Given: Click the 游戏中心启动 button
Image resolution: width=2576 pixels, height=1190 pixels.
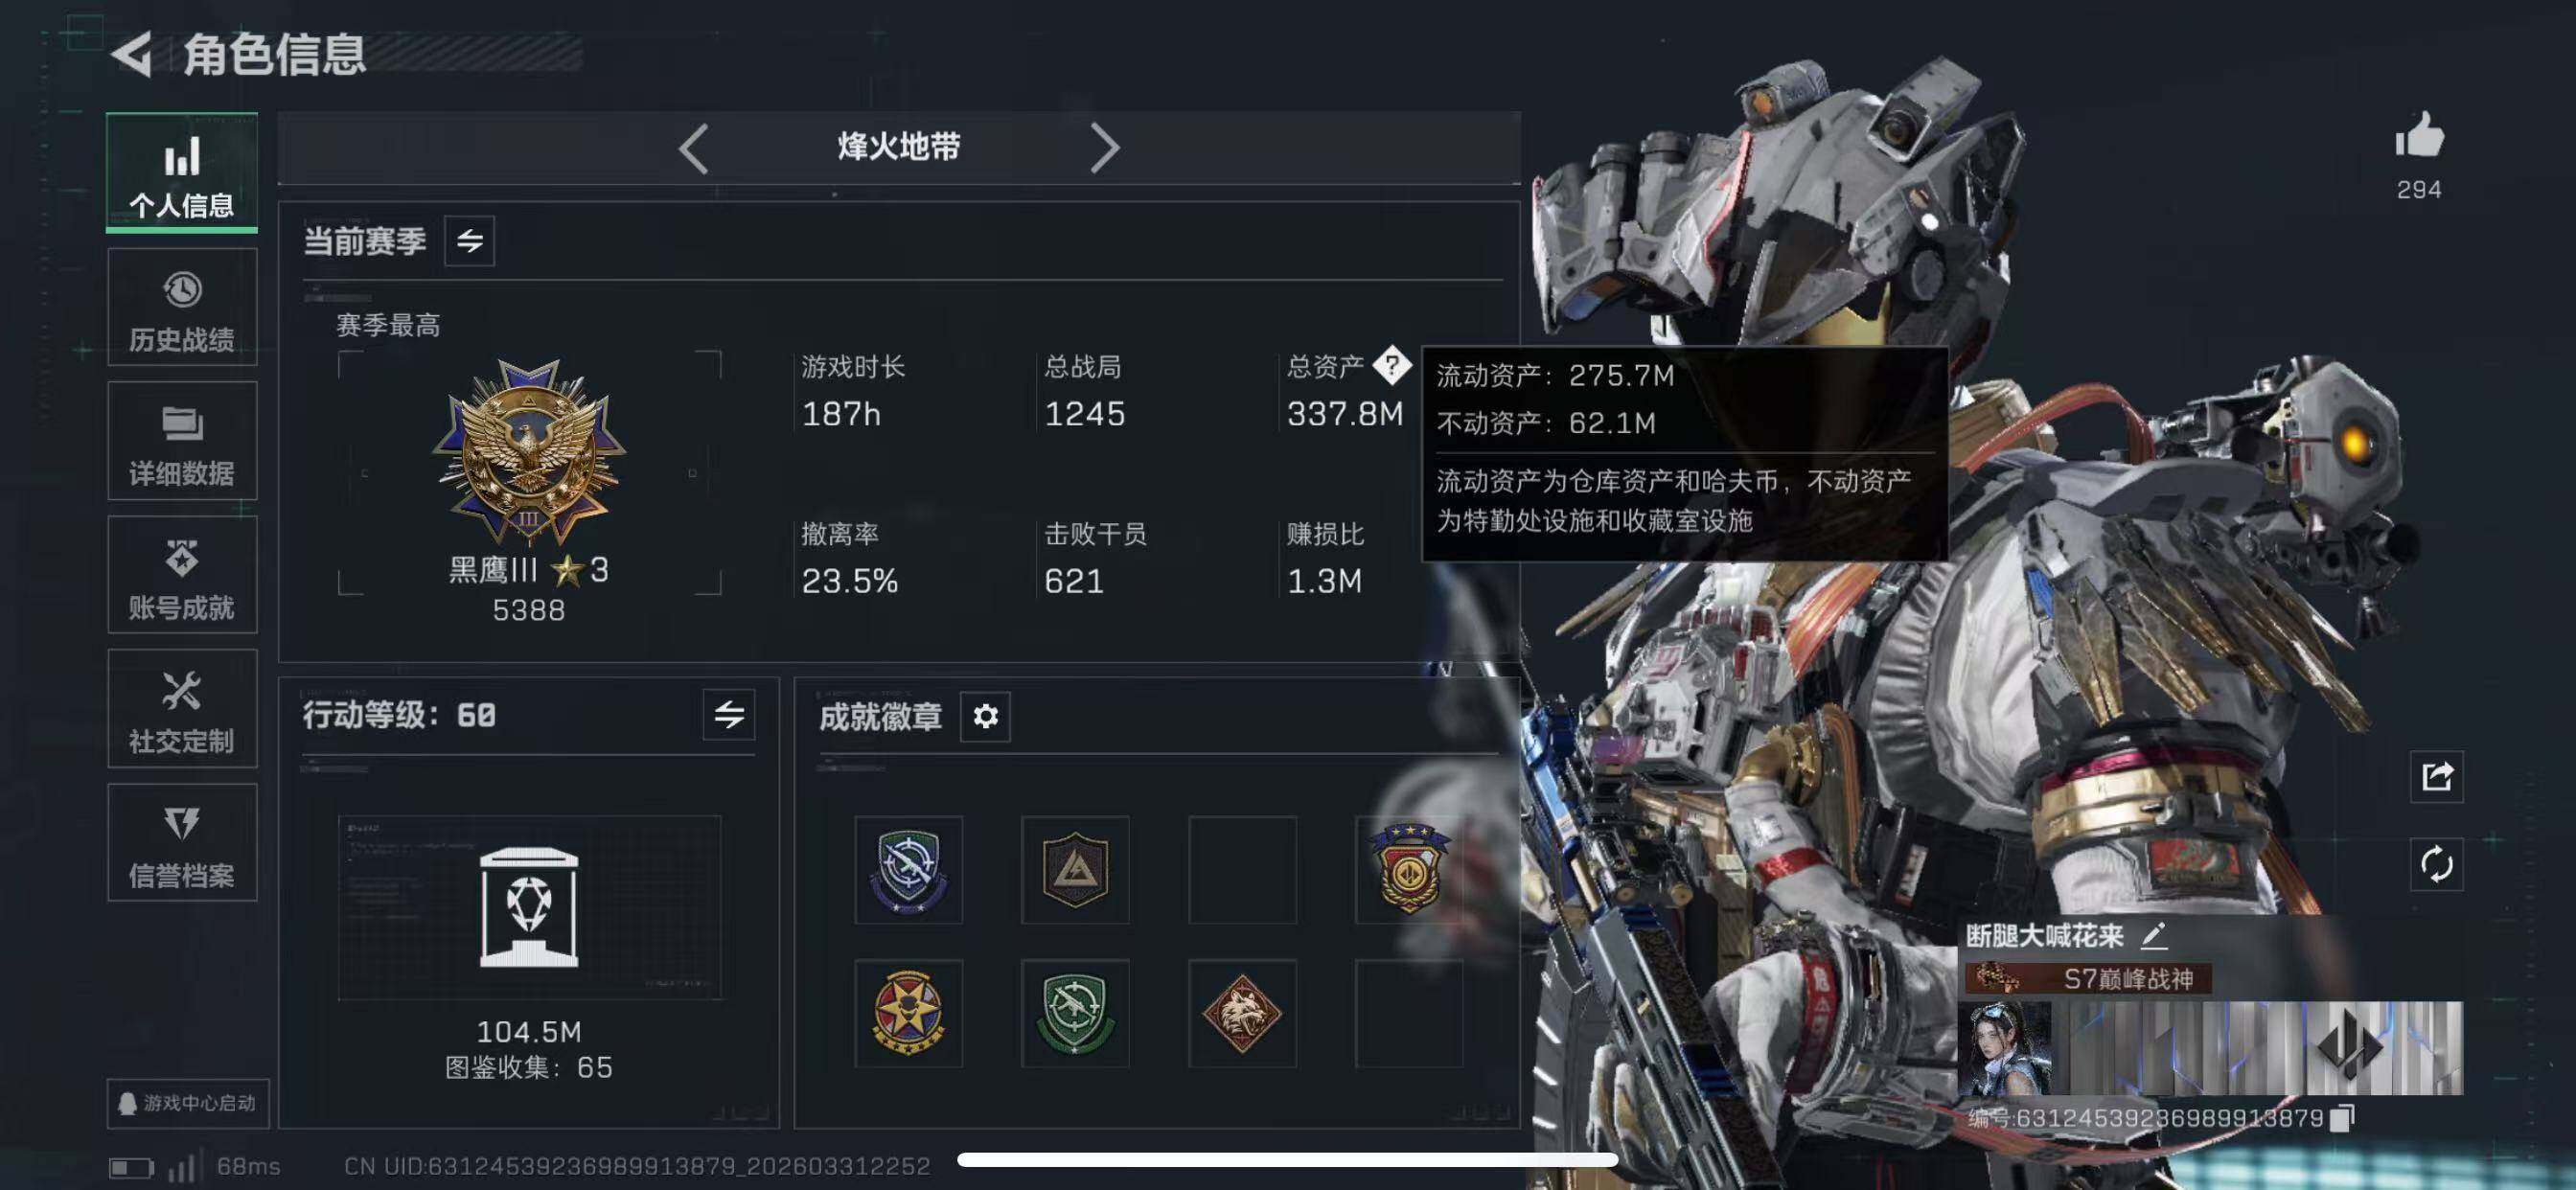Looking at the screenshot, I should pos(188,1103).
